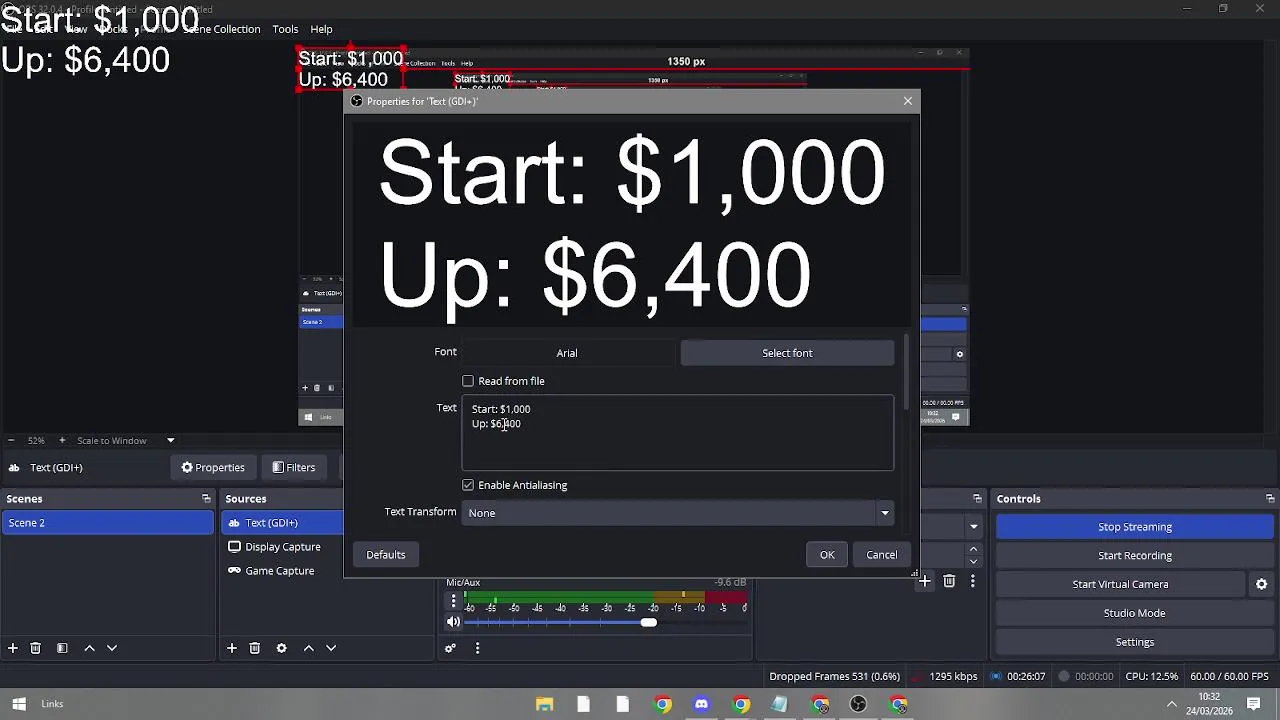
Task: Open File Explorer from the taskbar
Action: pyautogui.click(x=545, y=704)
